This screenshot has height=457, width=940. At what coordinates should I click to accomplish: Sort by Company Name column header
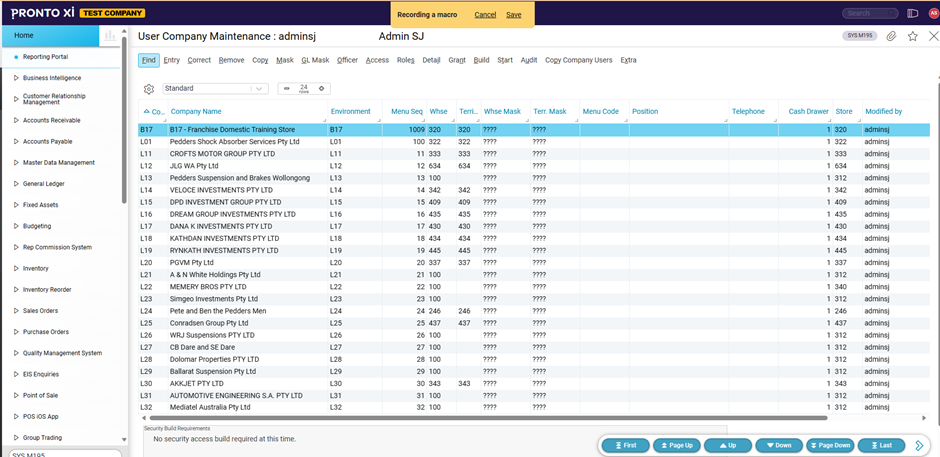[195, 112]
